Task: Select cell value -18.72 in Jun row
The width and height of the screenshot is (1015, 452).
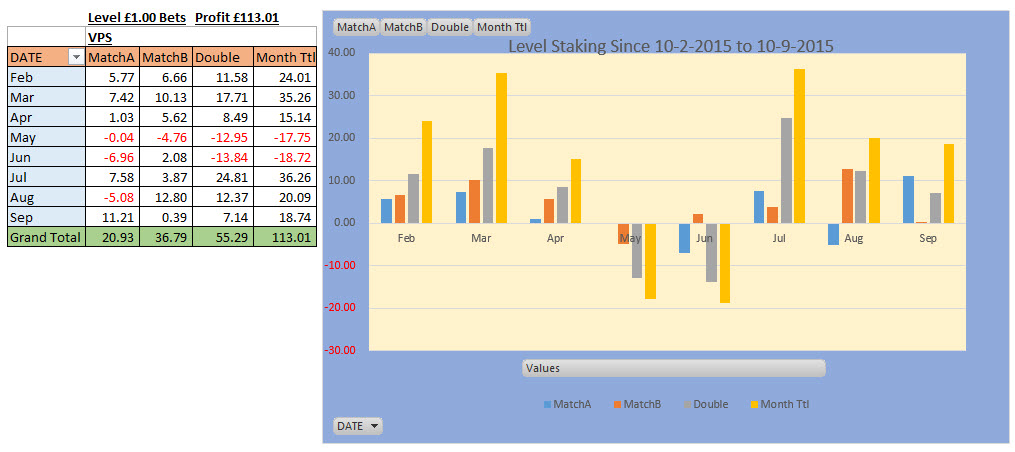Action: click(285, 158)
